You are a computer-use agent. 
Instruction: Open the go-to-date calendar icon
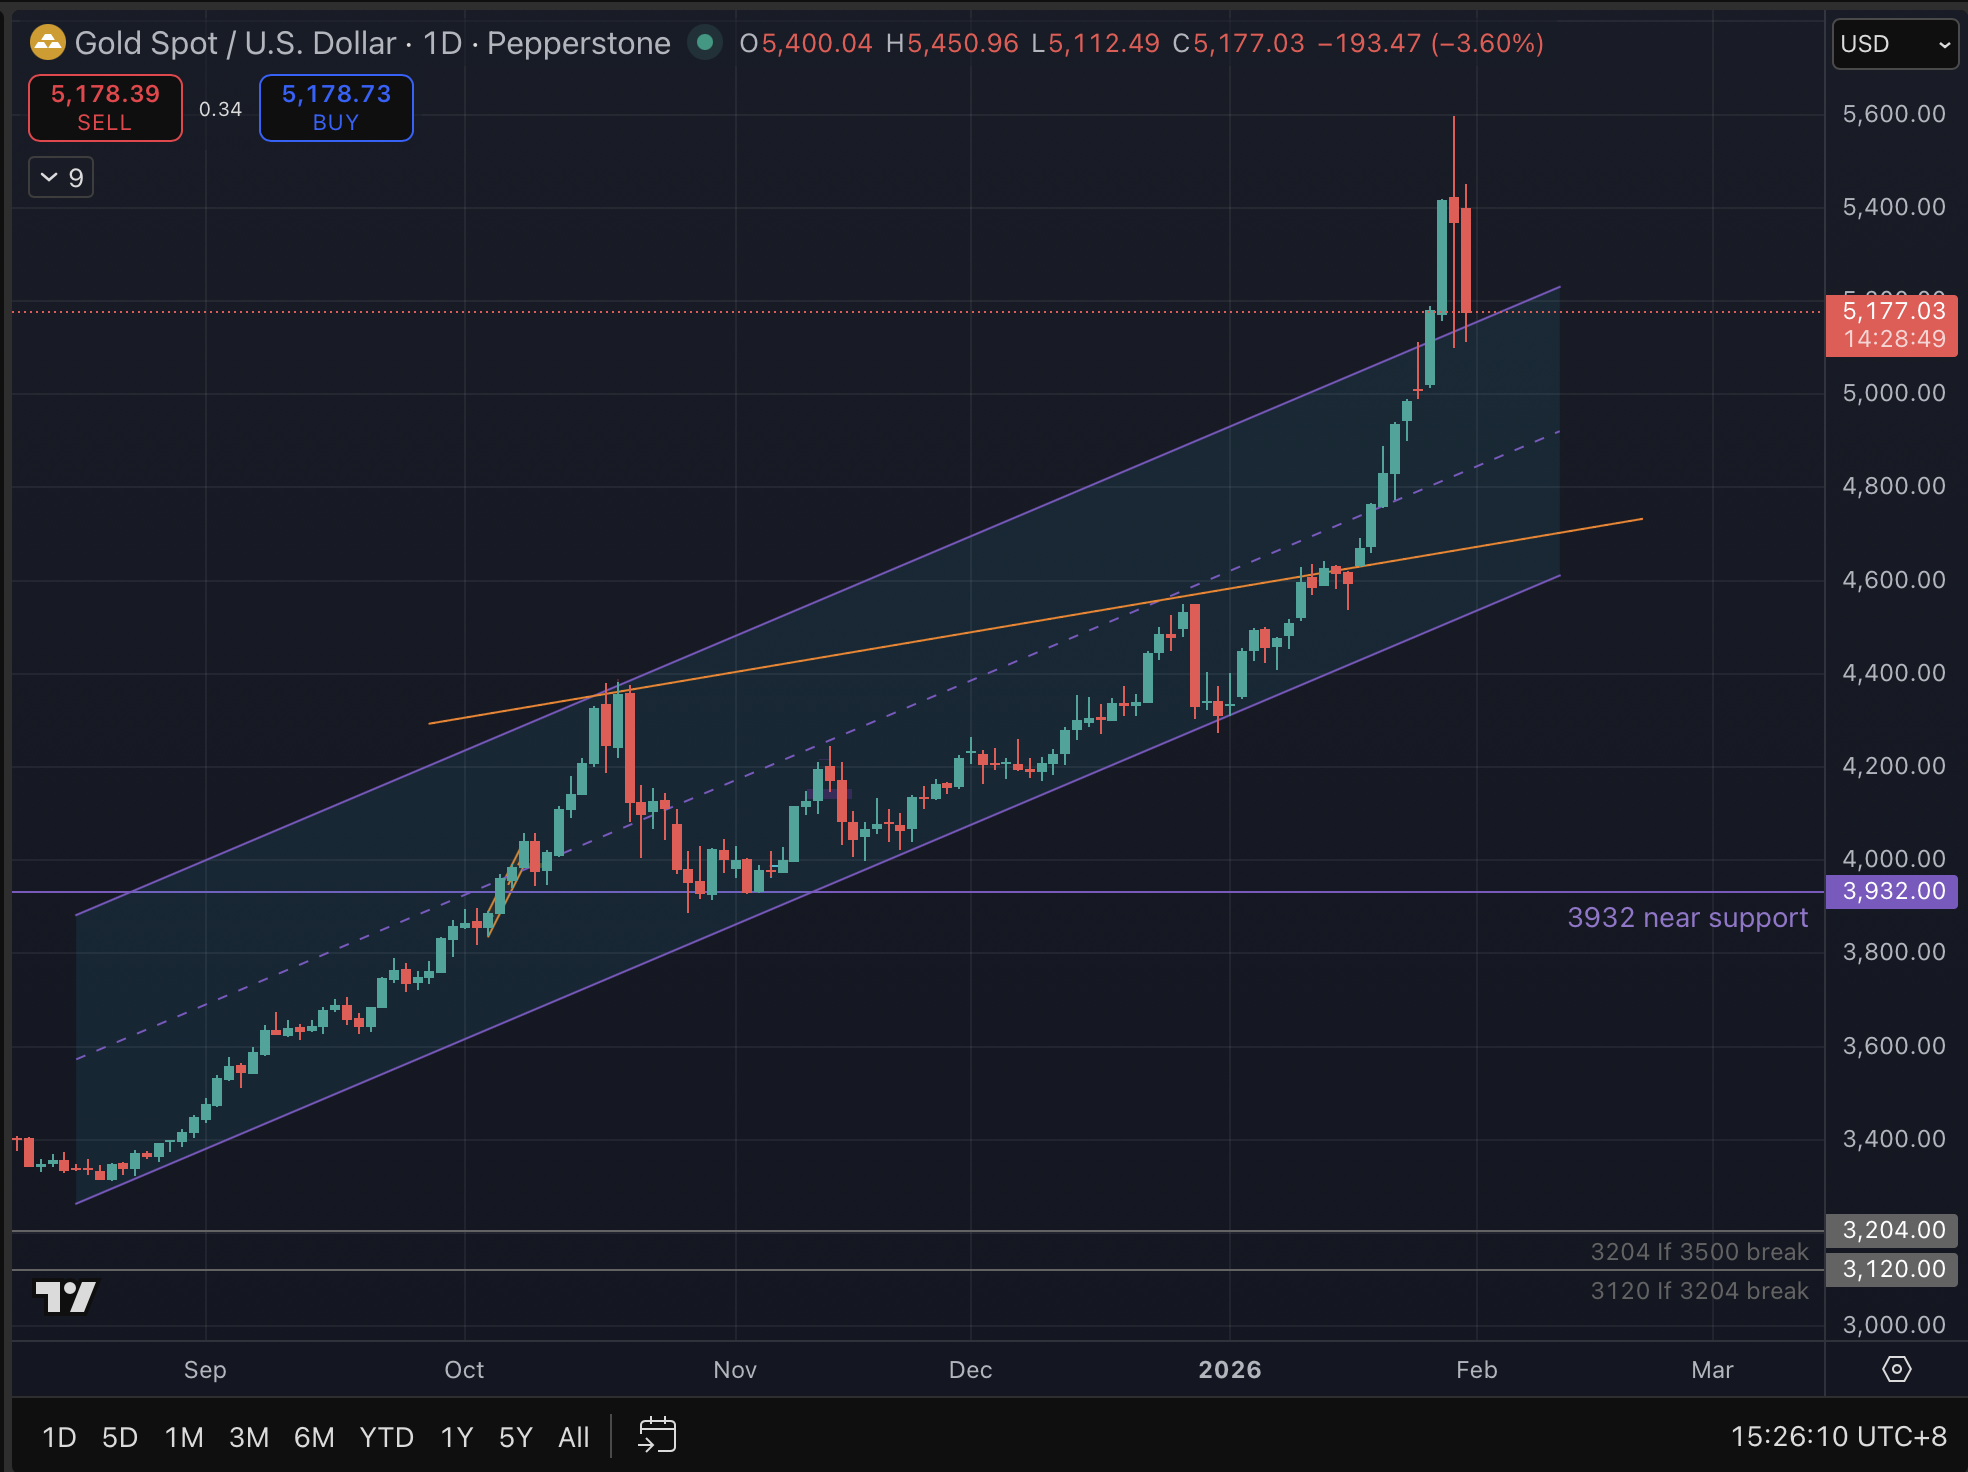click(657, 1435)
